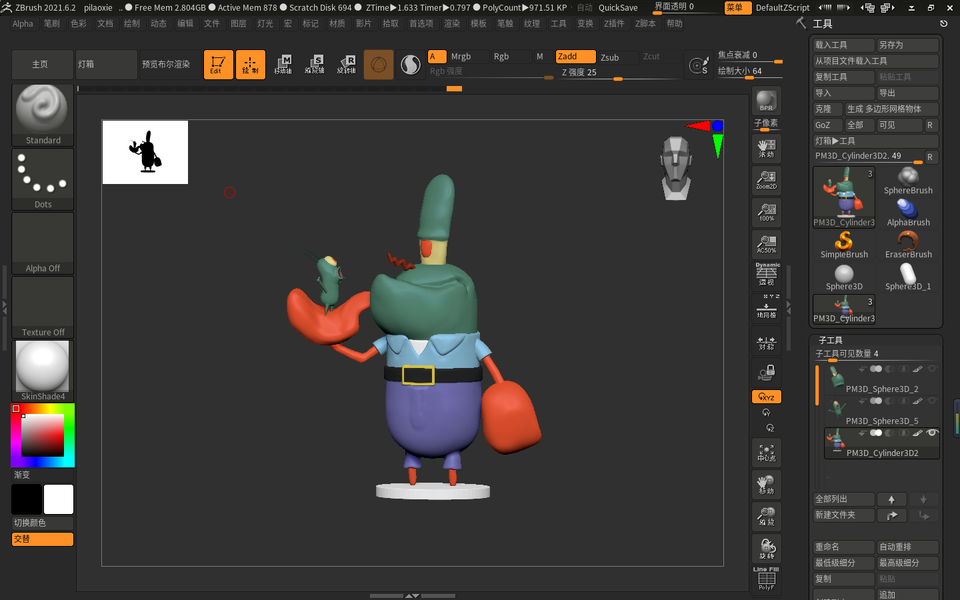
Task: Select the PM3D_Sphere3D_5 subtool
Action: click(x=881, y=411)
